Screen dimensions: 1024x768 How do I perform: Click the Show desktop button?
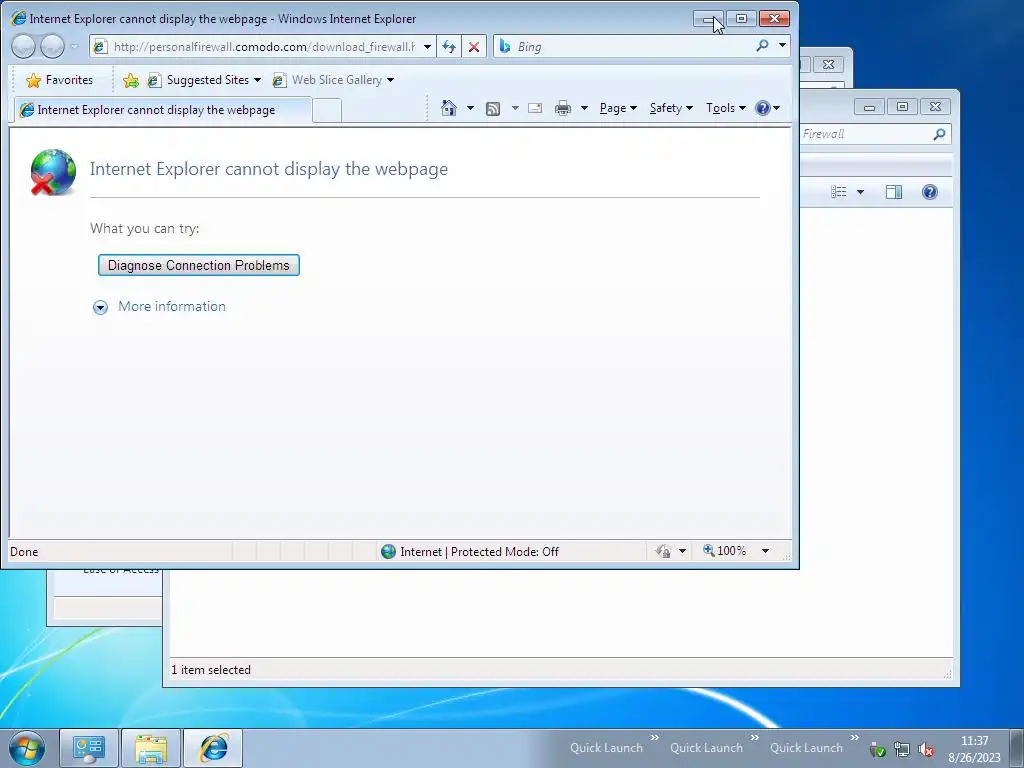pyautogui.click(x=1016, y=748)
